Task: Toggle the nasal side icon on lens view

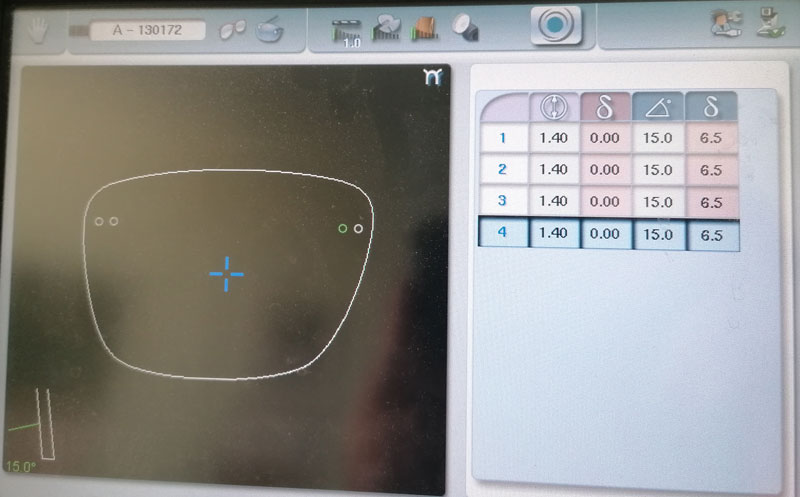Action: pos(431,79)
